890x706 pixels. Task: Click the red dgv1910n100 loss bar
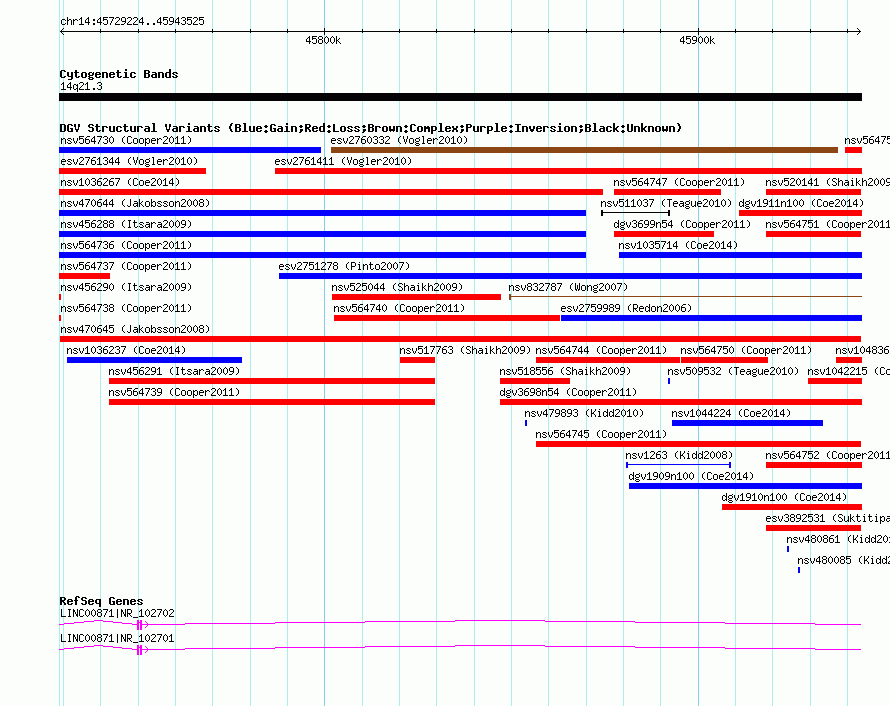click(x=792, y=507)
